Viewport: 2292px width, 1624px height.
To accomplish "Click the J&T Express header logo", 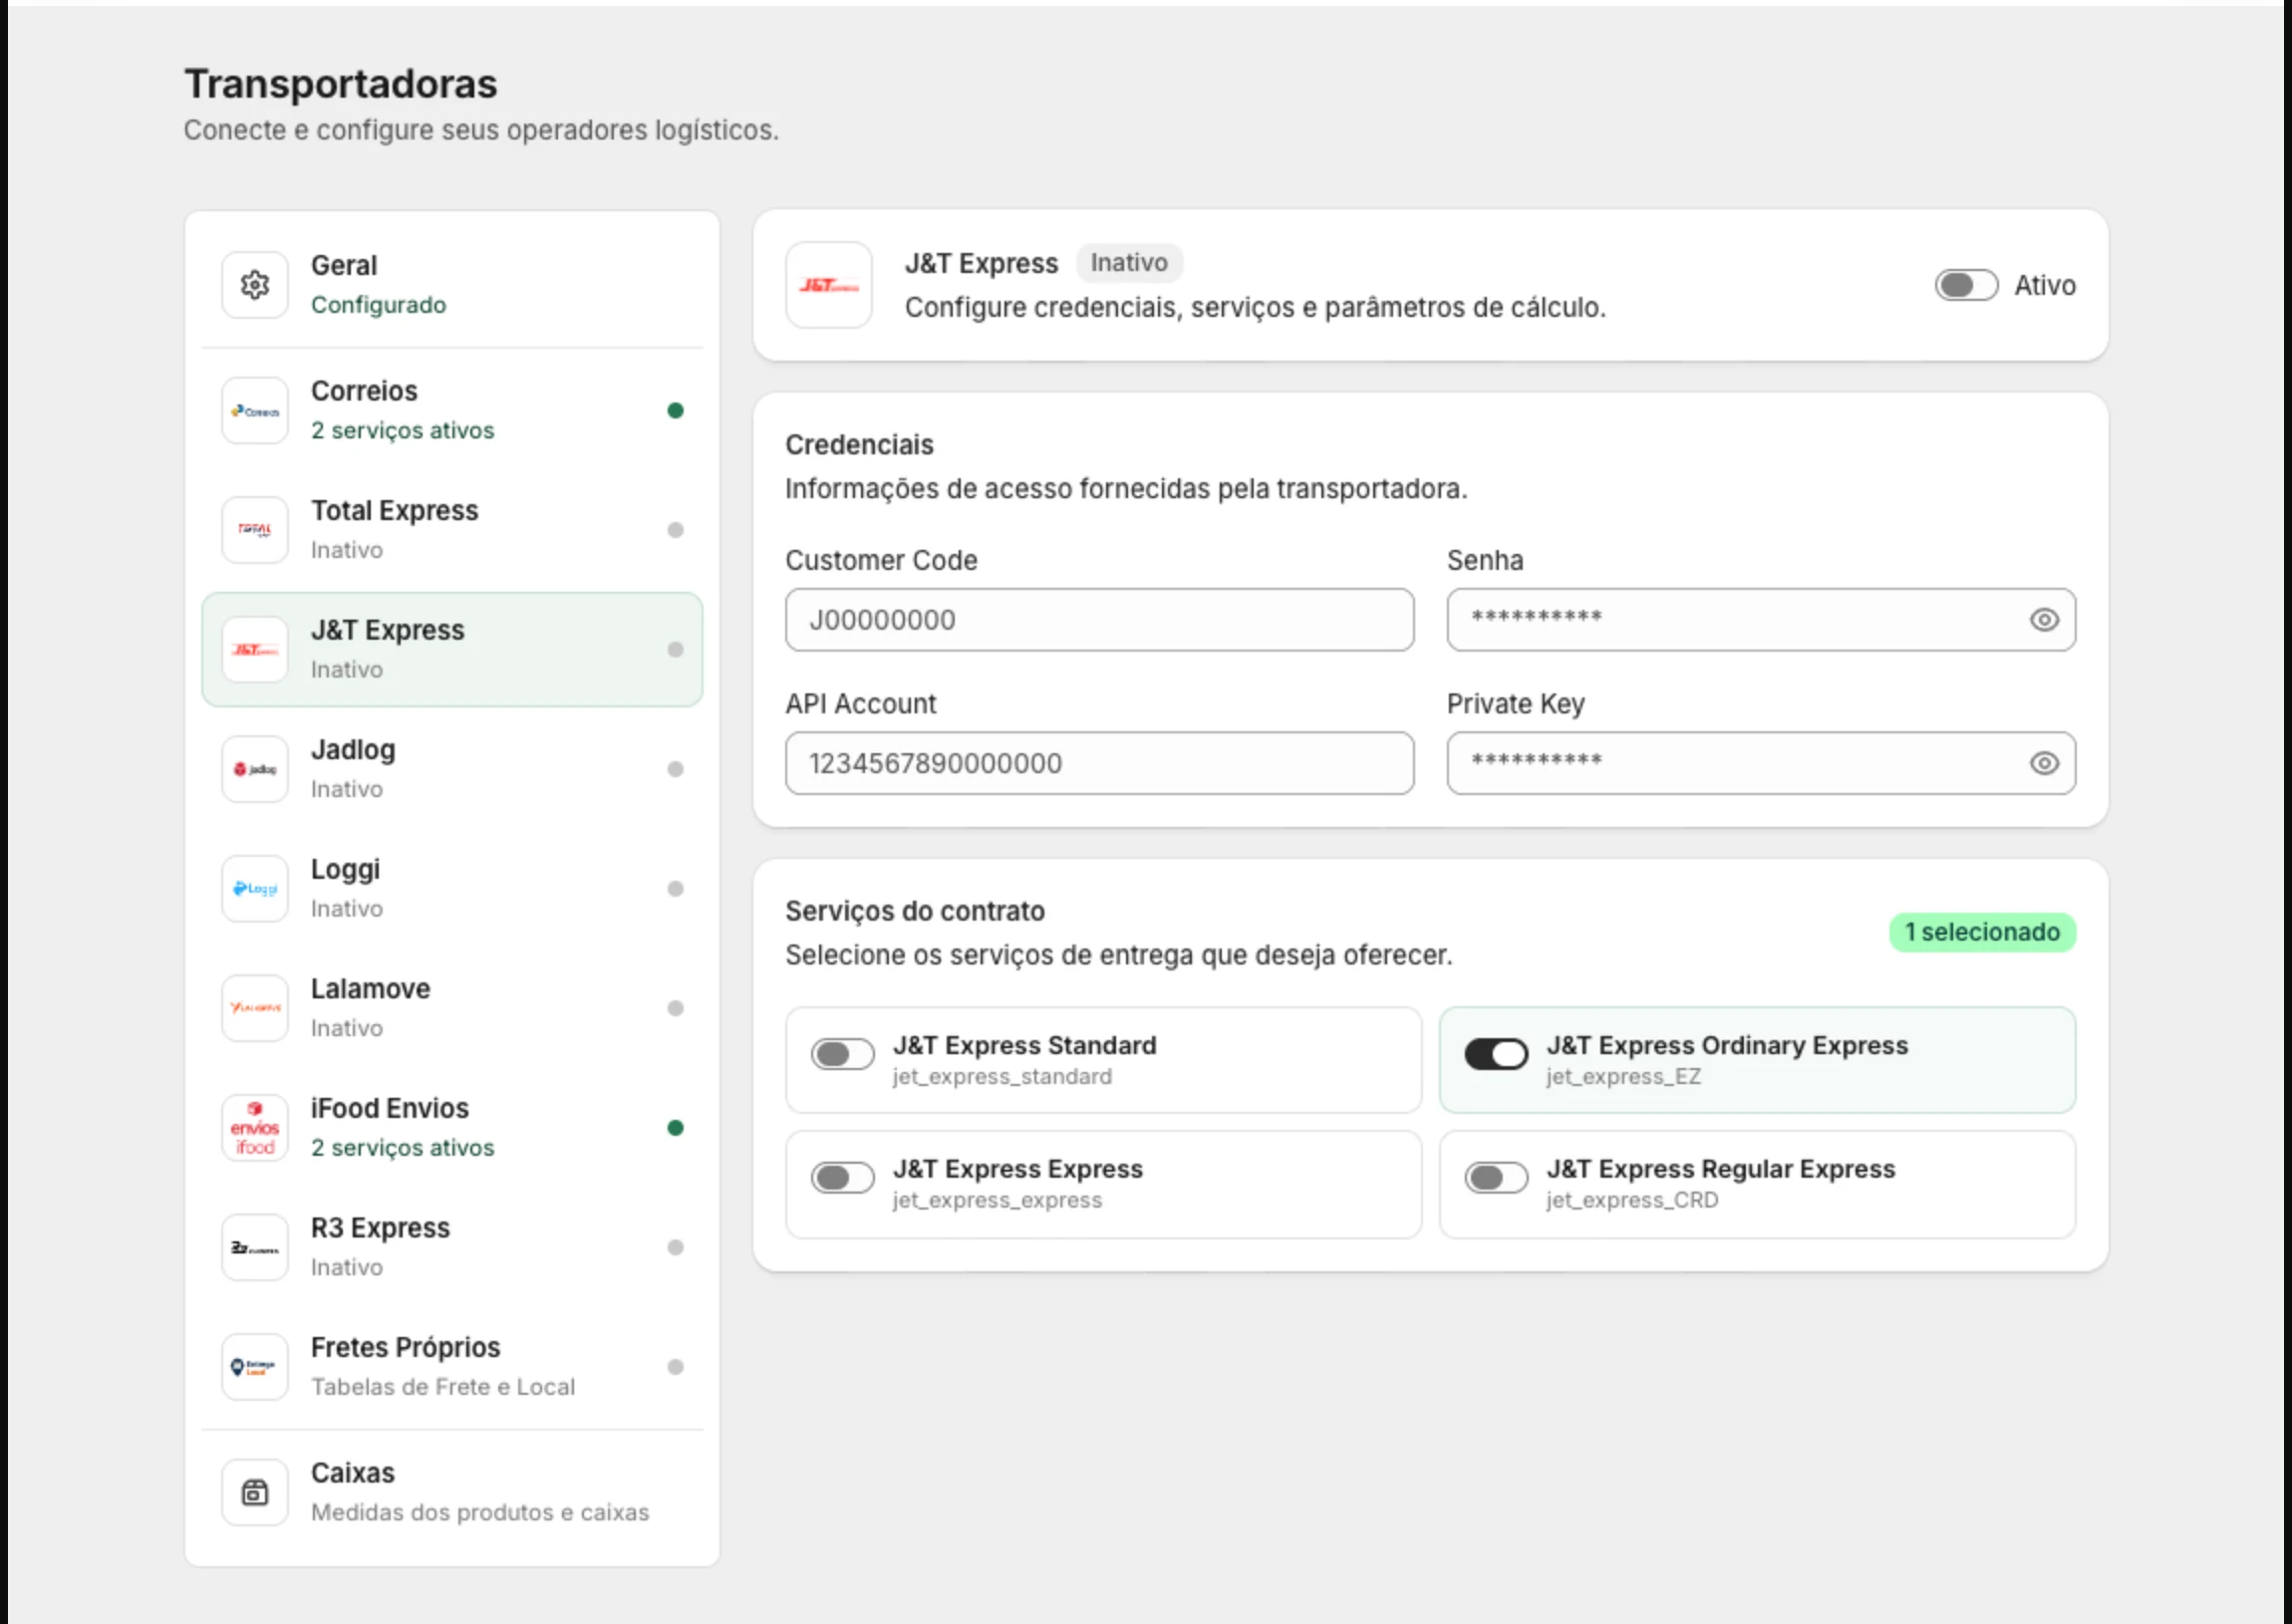I will [x=829, y=285].
